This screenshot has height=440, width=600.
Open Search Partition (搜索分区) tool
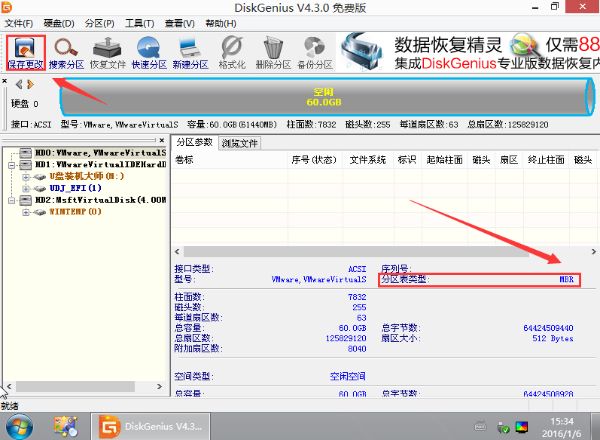point(66,53)
